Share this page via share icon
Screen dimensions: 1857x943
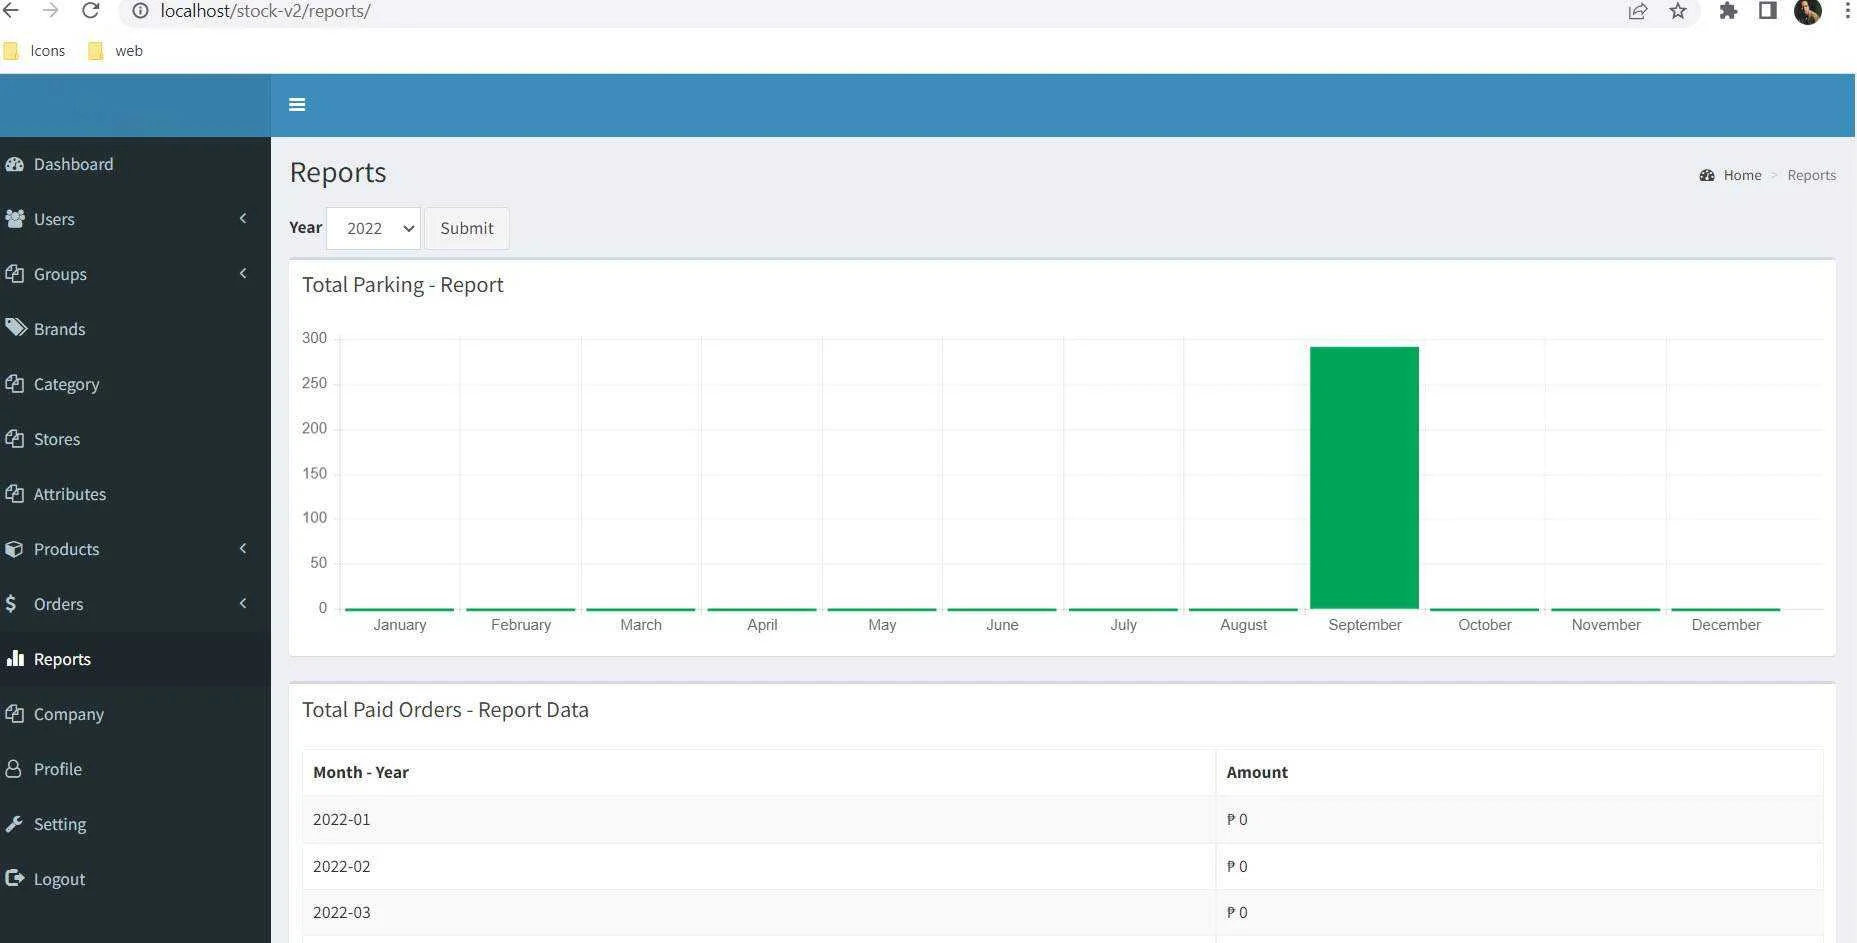[1638, 11]
